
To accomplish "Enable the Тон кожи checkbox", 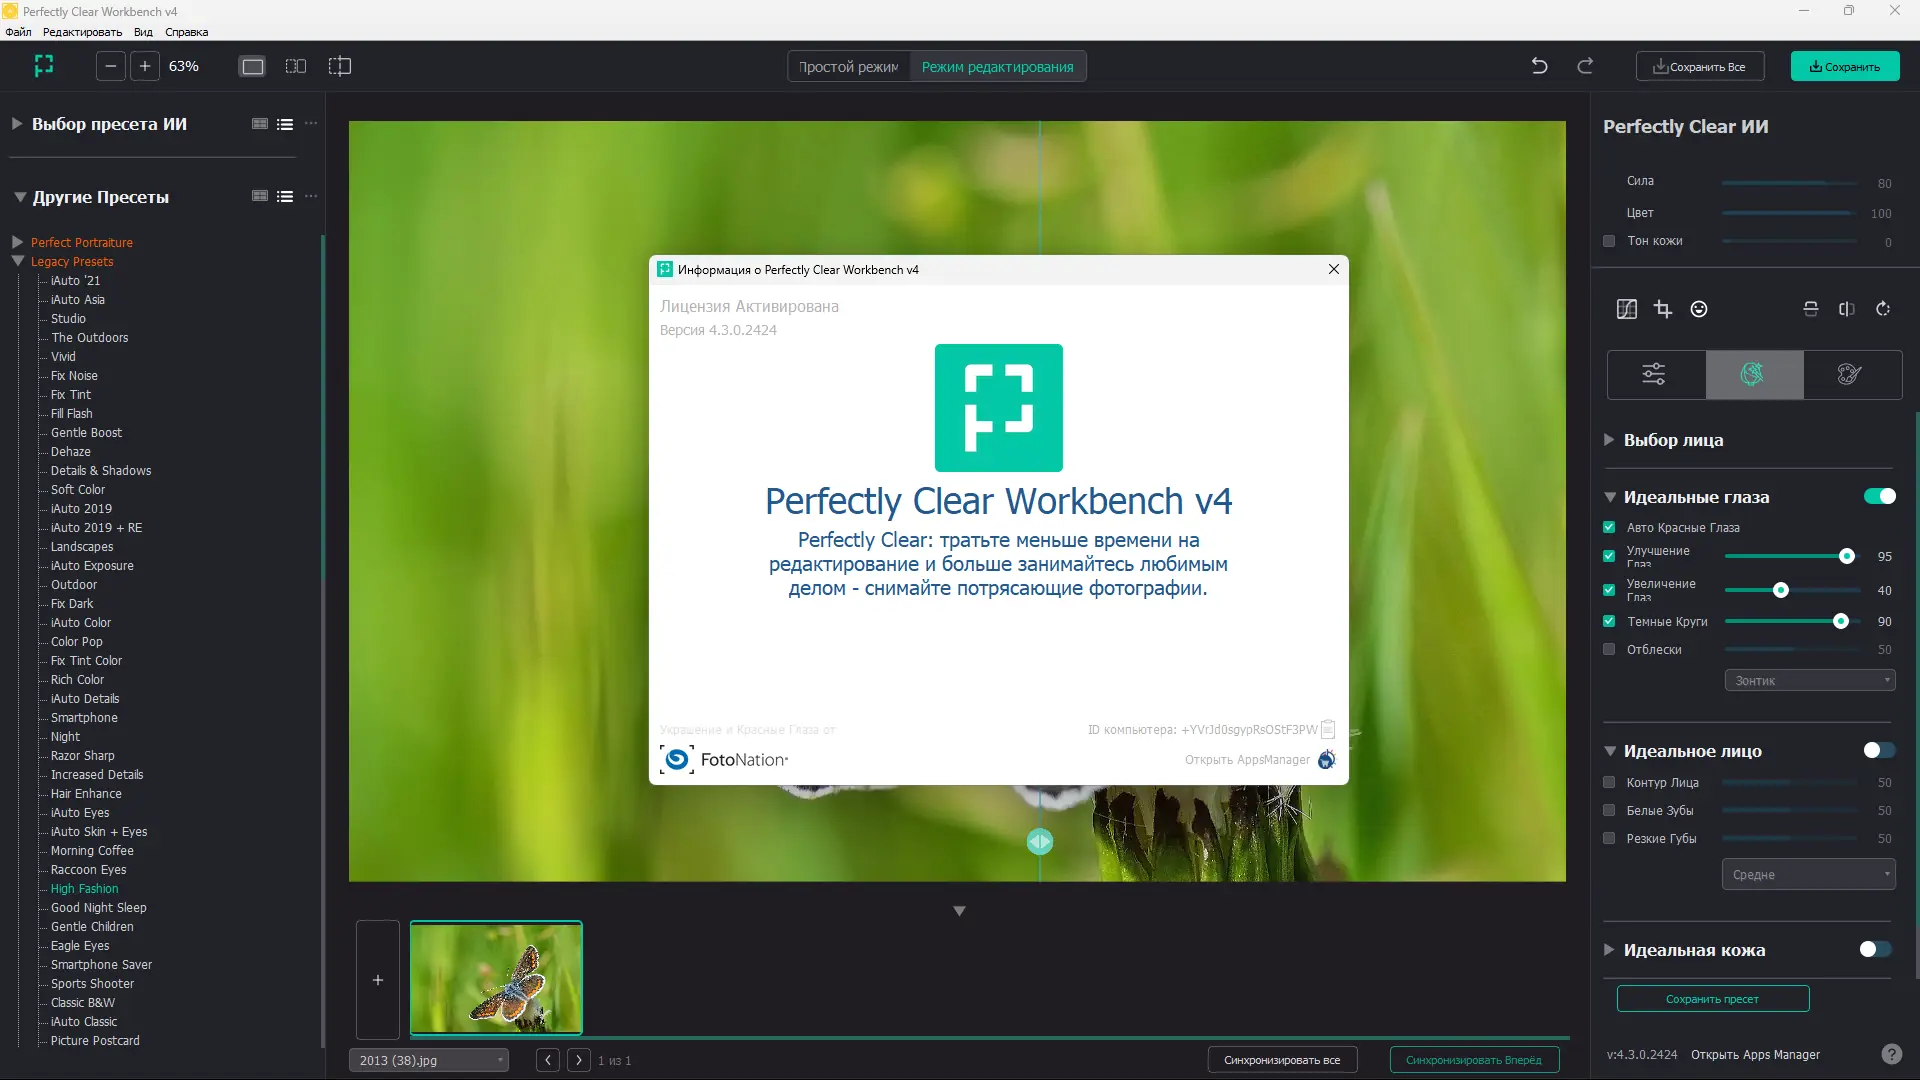I will [x=1609, y=241].
